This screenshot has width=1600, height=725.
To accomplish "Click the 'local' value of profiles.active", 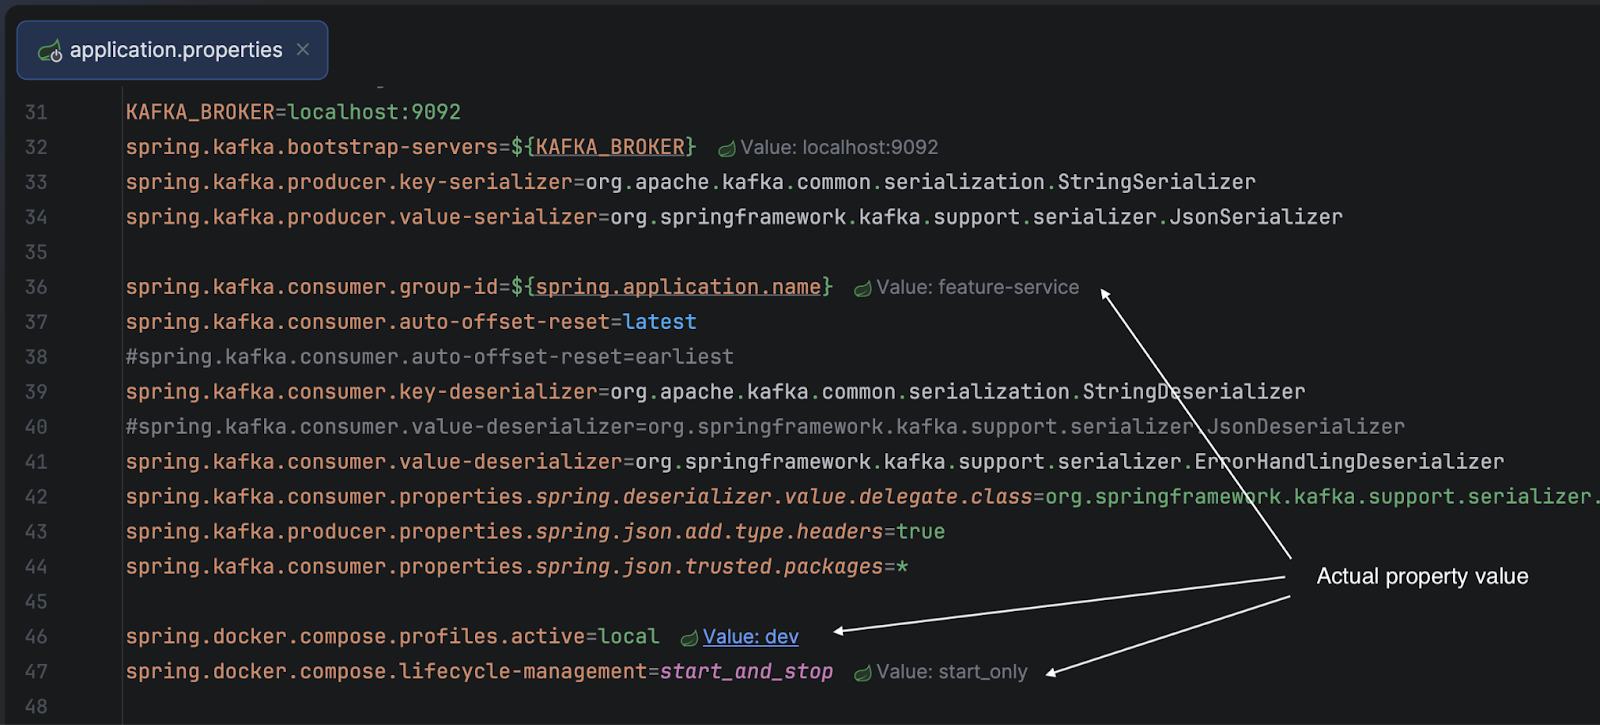I will pos(629,637).
